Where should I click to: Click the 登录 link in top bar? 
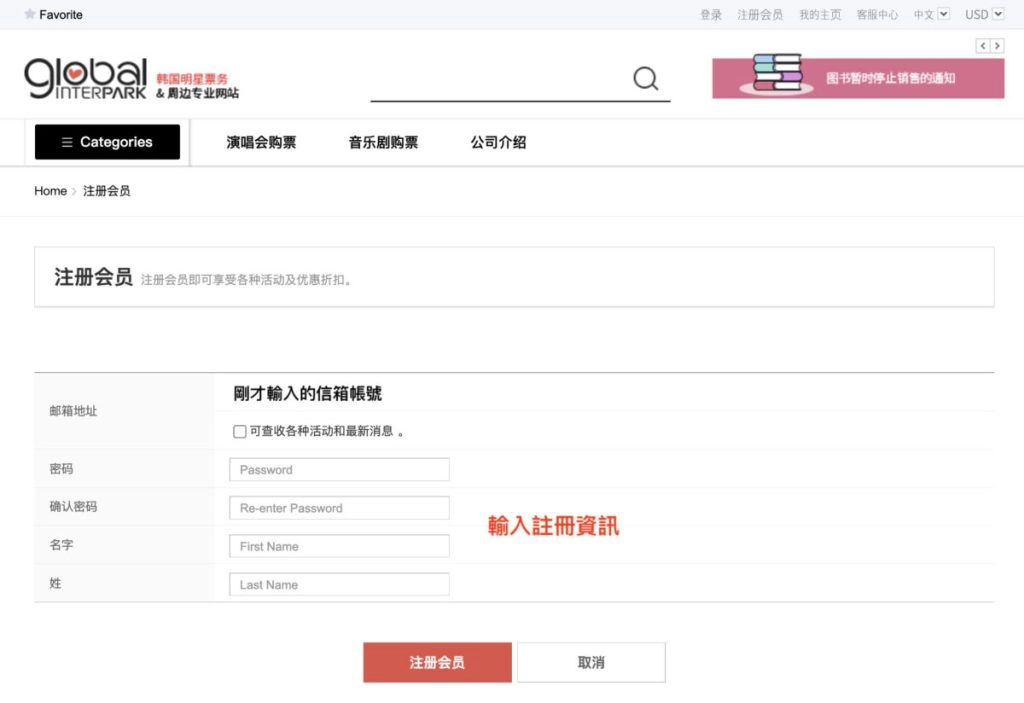click(711, 15)
